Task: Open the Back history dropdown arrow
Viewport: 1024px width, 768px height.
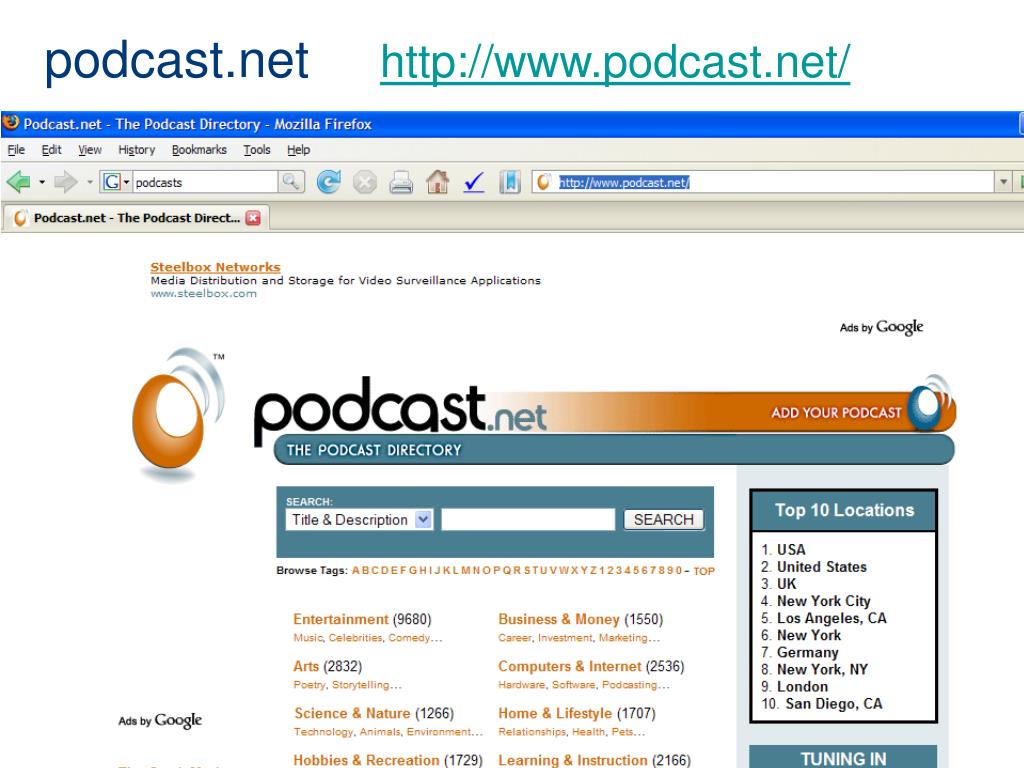Action: tap(42, 182)
